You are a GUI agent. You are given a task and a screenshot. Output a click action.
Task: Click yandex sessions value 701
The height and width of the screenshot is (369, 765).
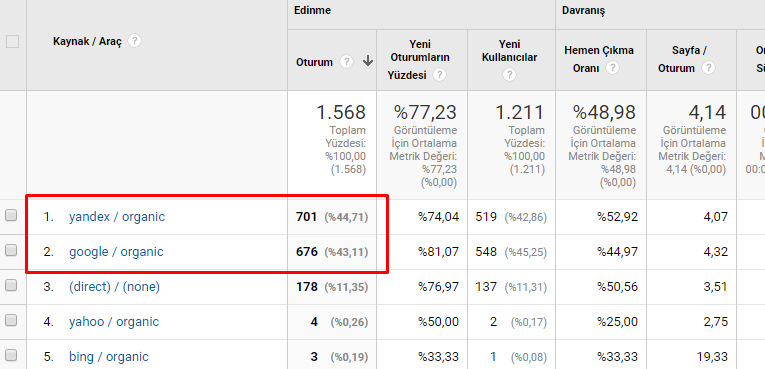306,217
